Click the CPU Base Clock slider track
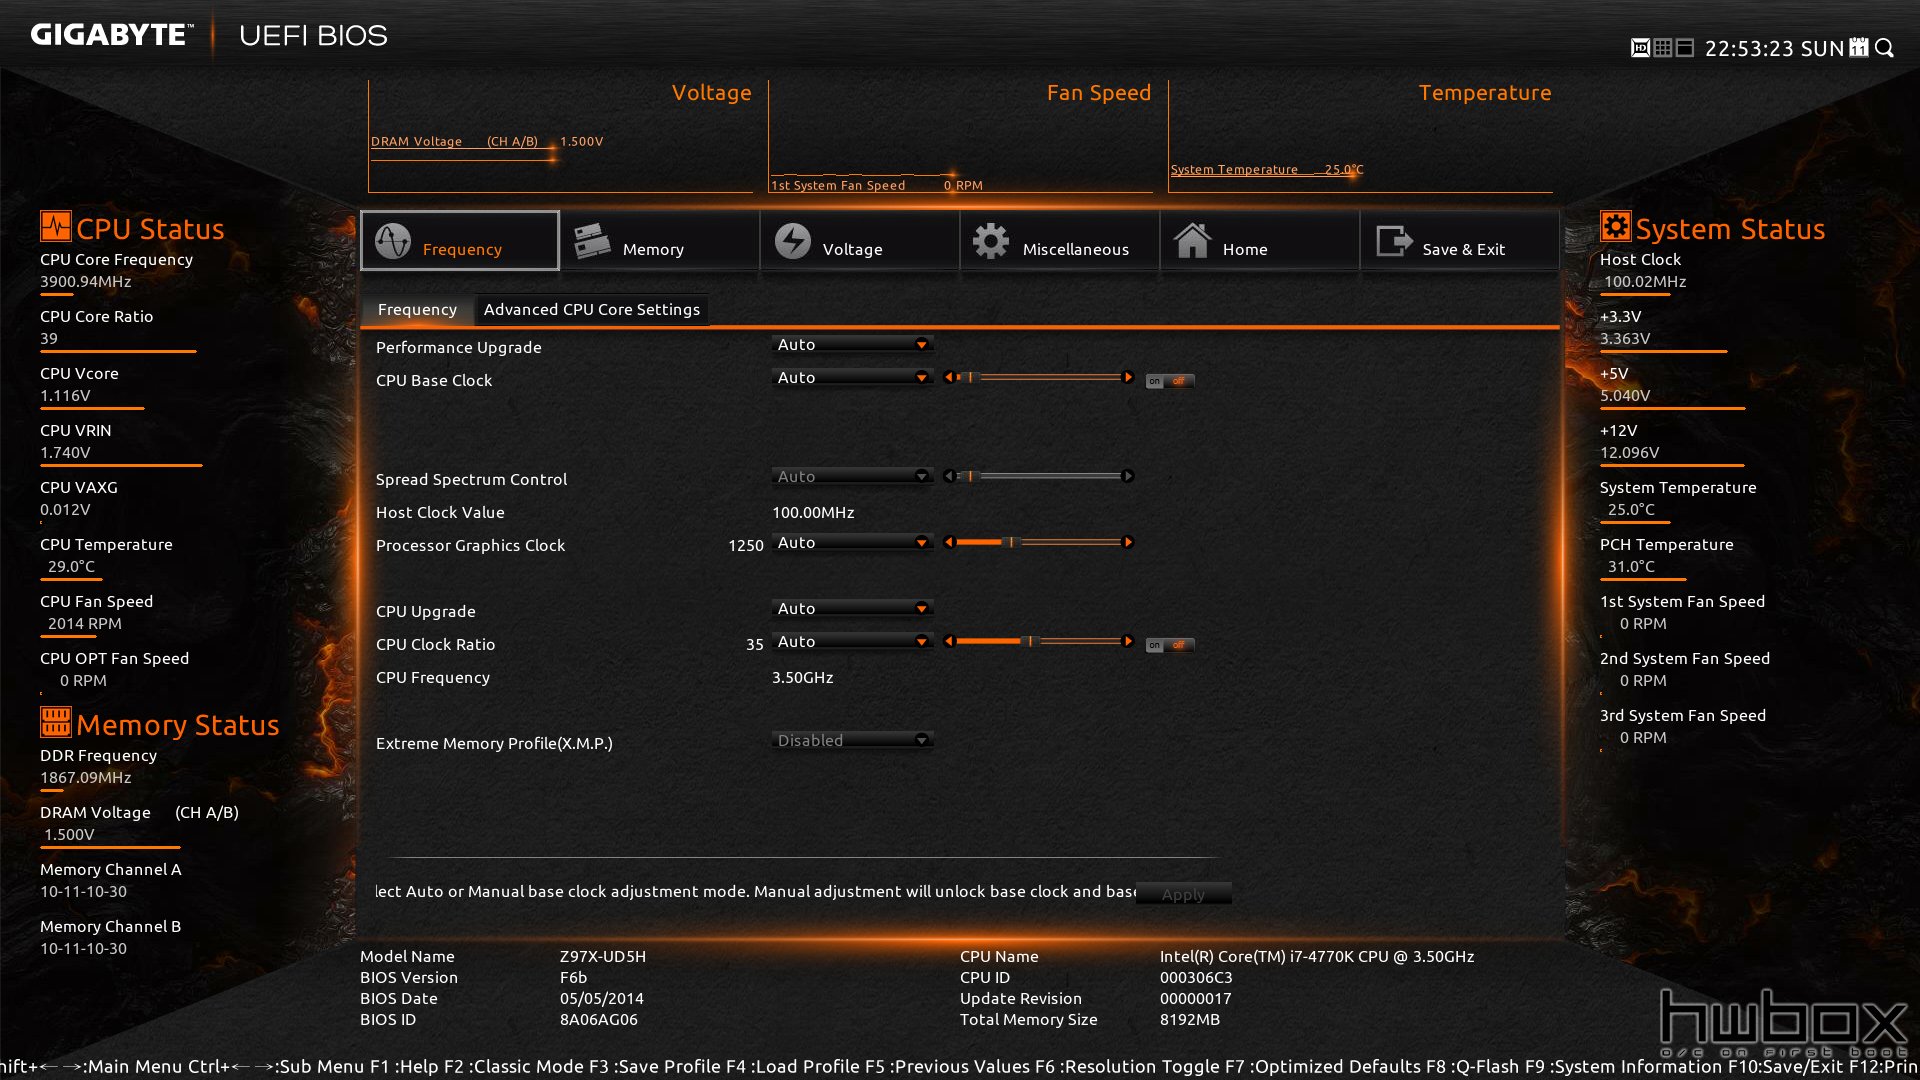The image size is (1920, 1080). pyautogui.click(x=1039, y=377)
